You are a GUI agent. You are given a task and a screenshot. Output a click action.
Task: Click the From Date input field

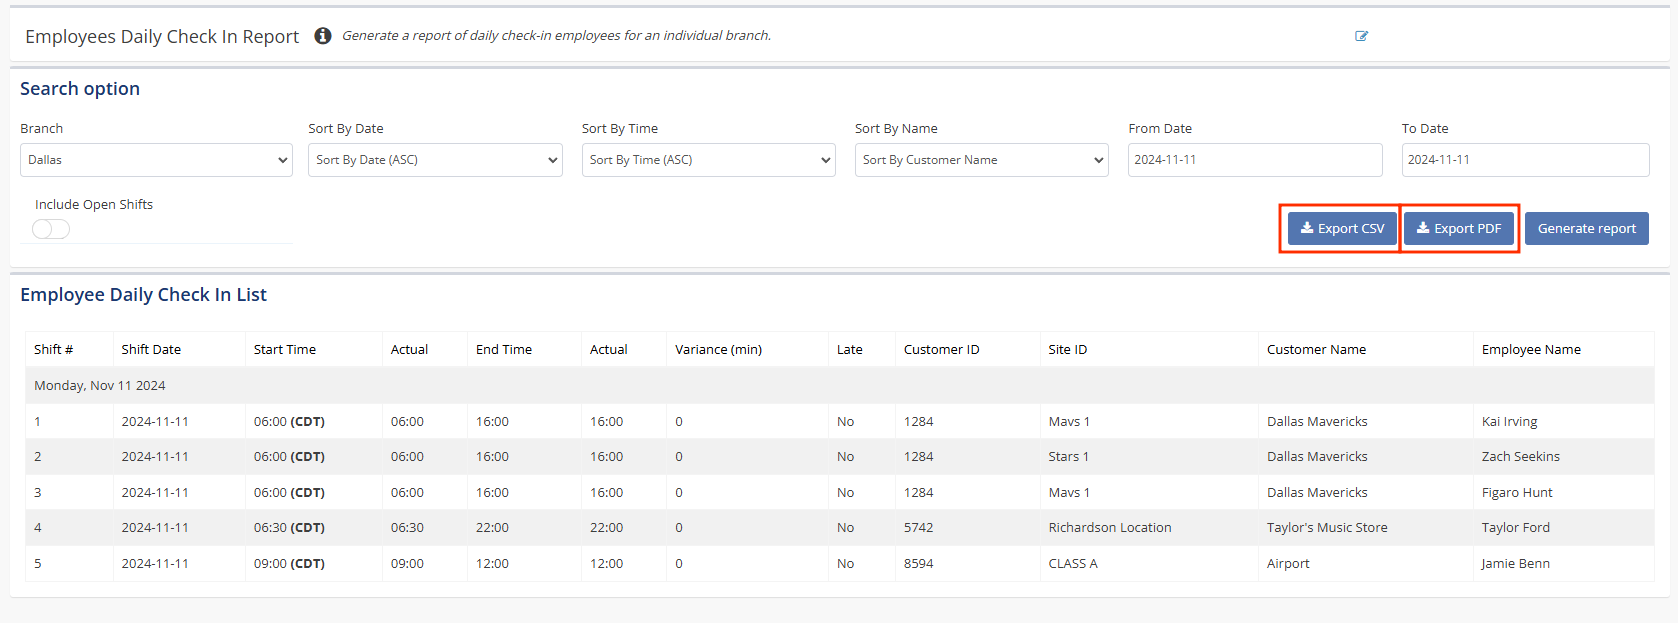[x=1254, y=160]
